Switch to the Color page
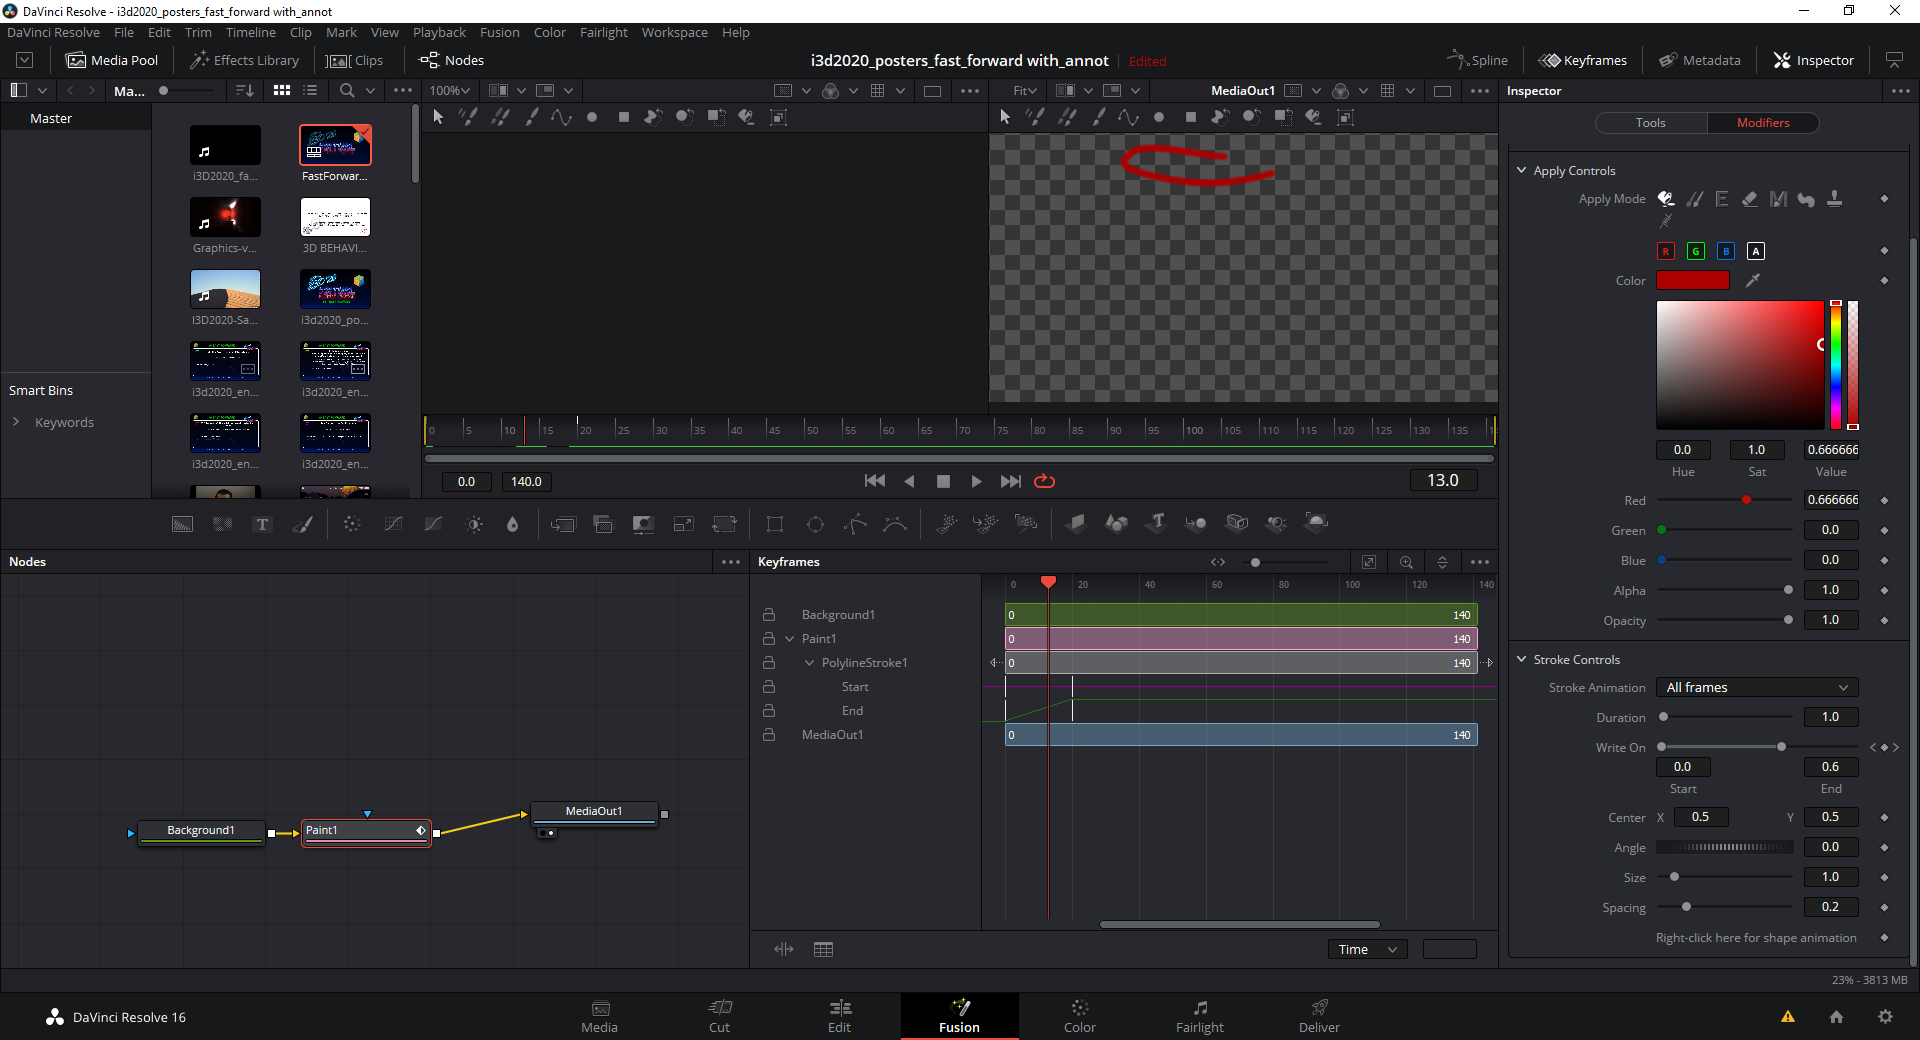 1079,1016
